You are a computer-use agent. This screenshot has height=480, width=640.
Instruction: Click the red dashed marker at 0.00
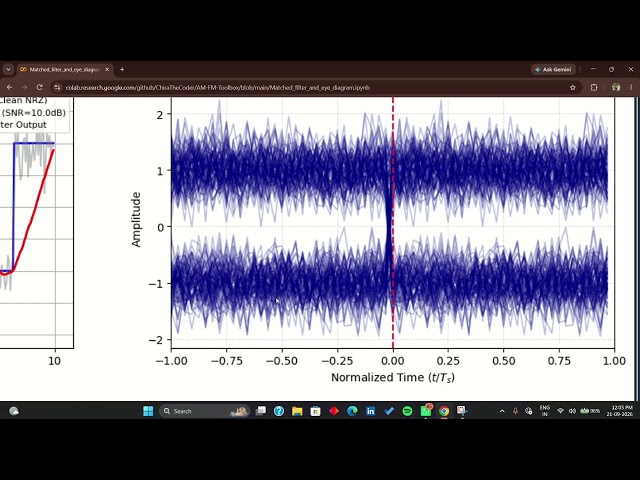tap(393, 222)
